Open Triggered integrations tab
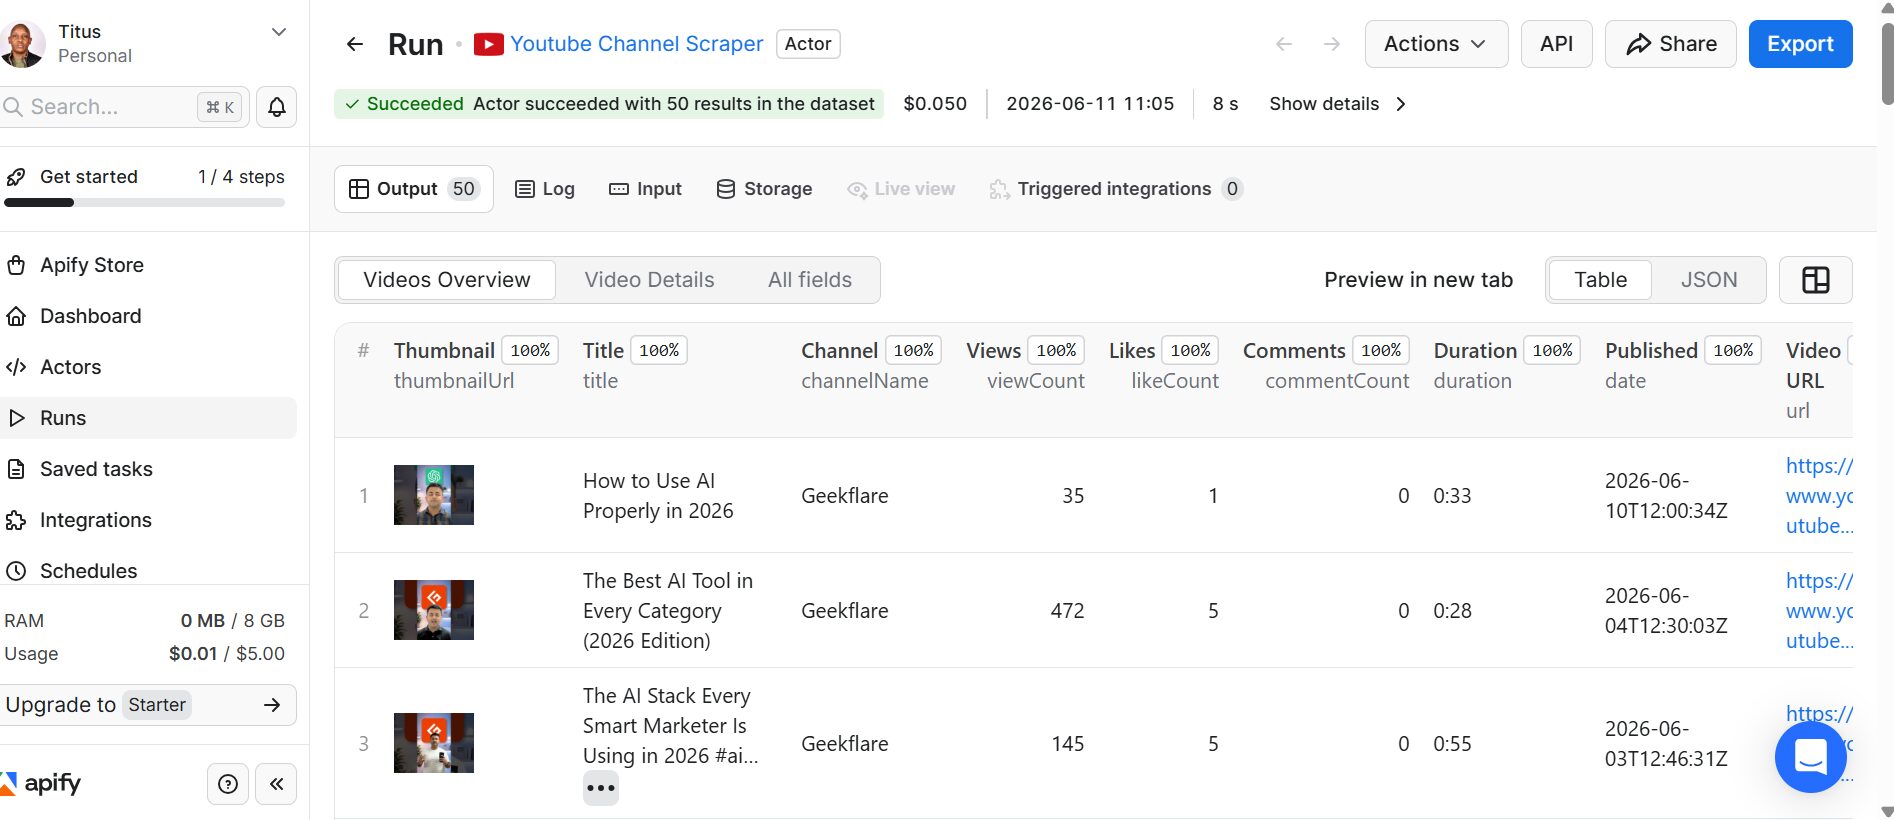This screenshot has width=1894, height=820. tap(1116, 189)
